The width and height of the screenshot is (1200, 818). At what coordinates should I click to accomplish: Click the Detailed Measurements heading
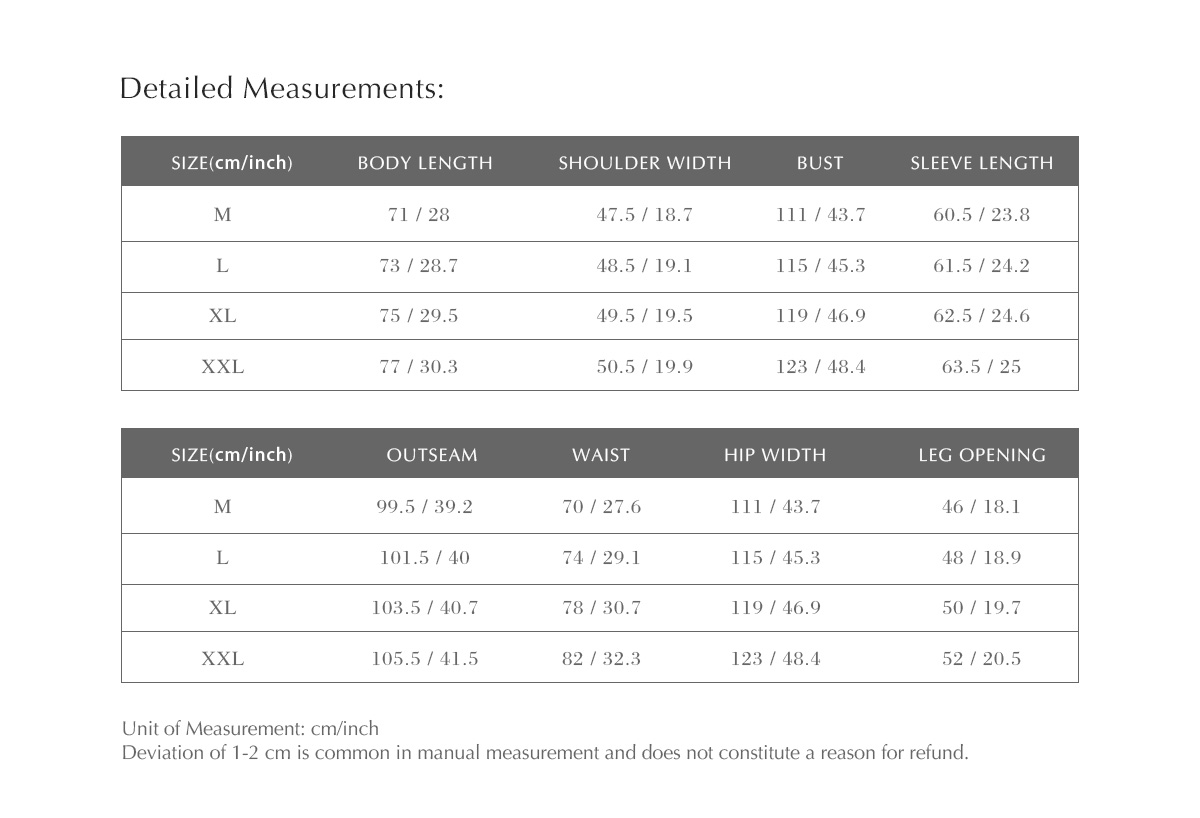point(281,89)
